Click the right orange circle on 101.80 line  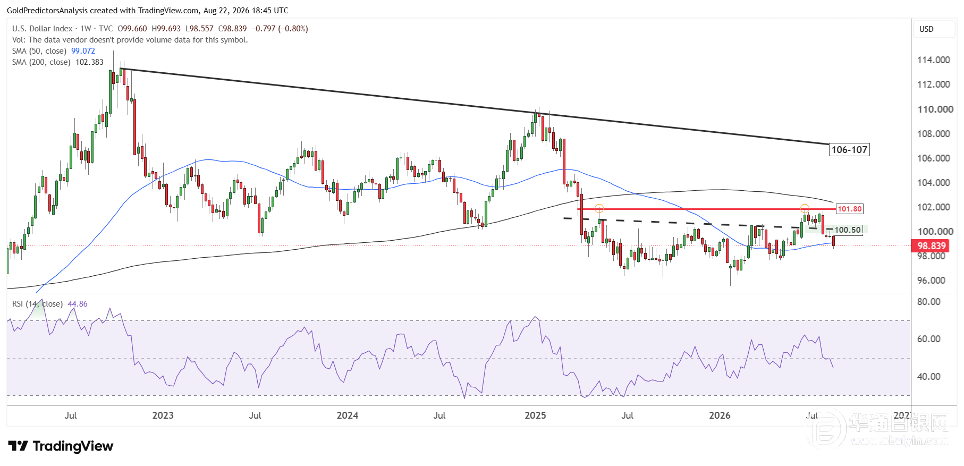tap(804, 208)
